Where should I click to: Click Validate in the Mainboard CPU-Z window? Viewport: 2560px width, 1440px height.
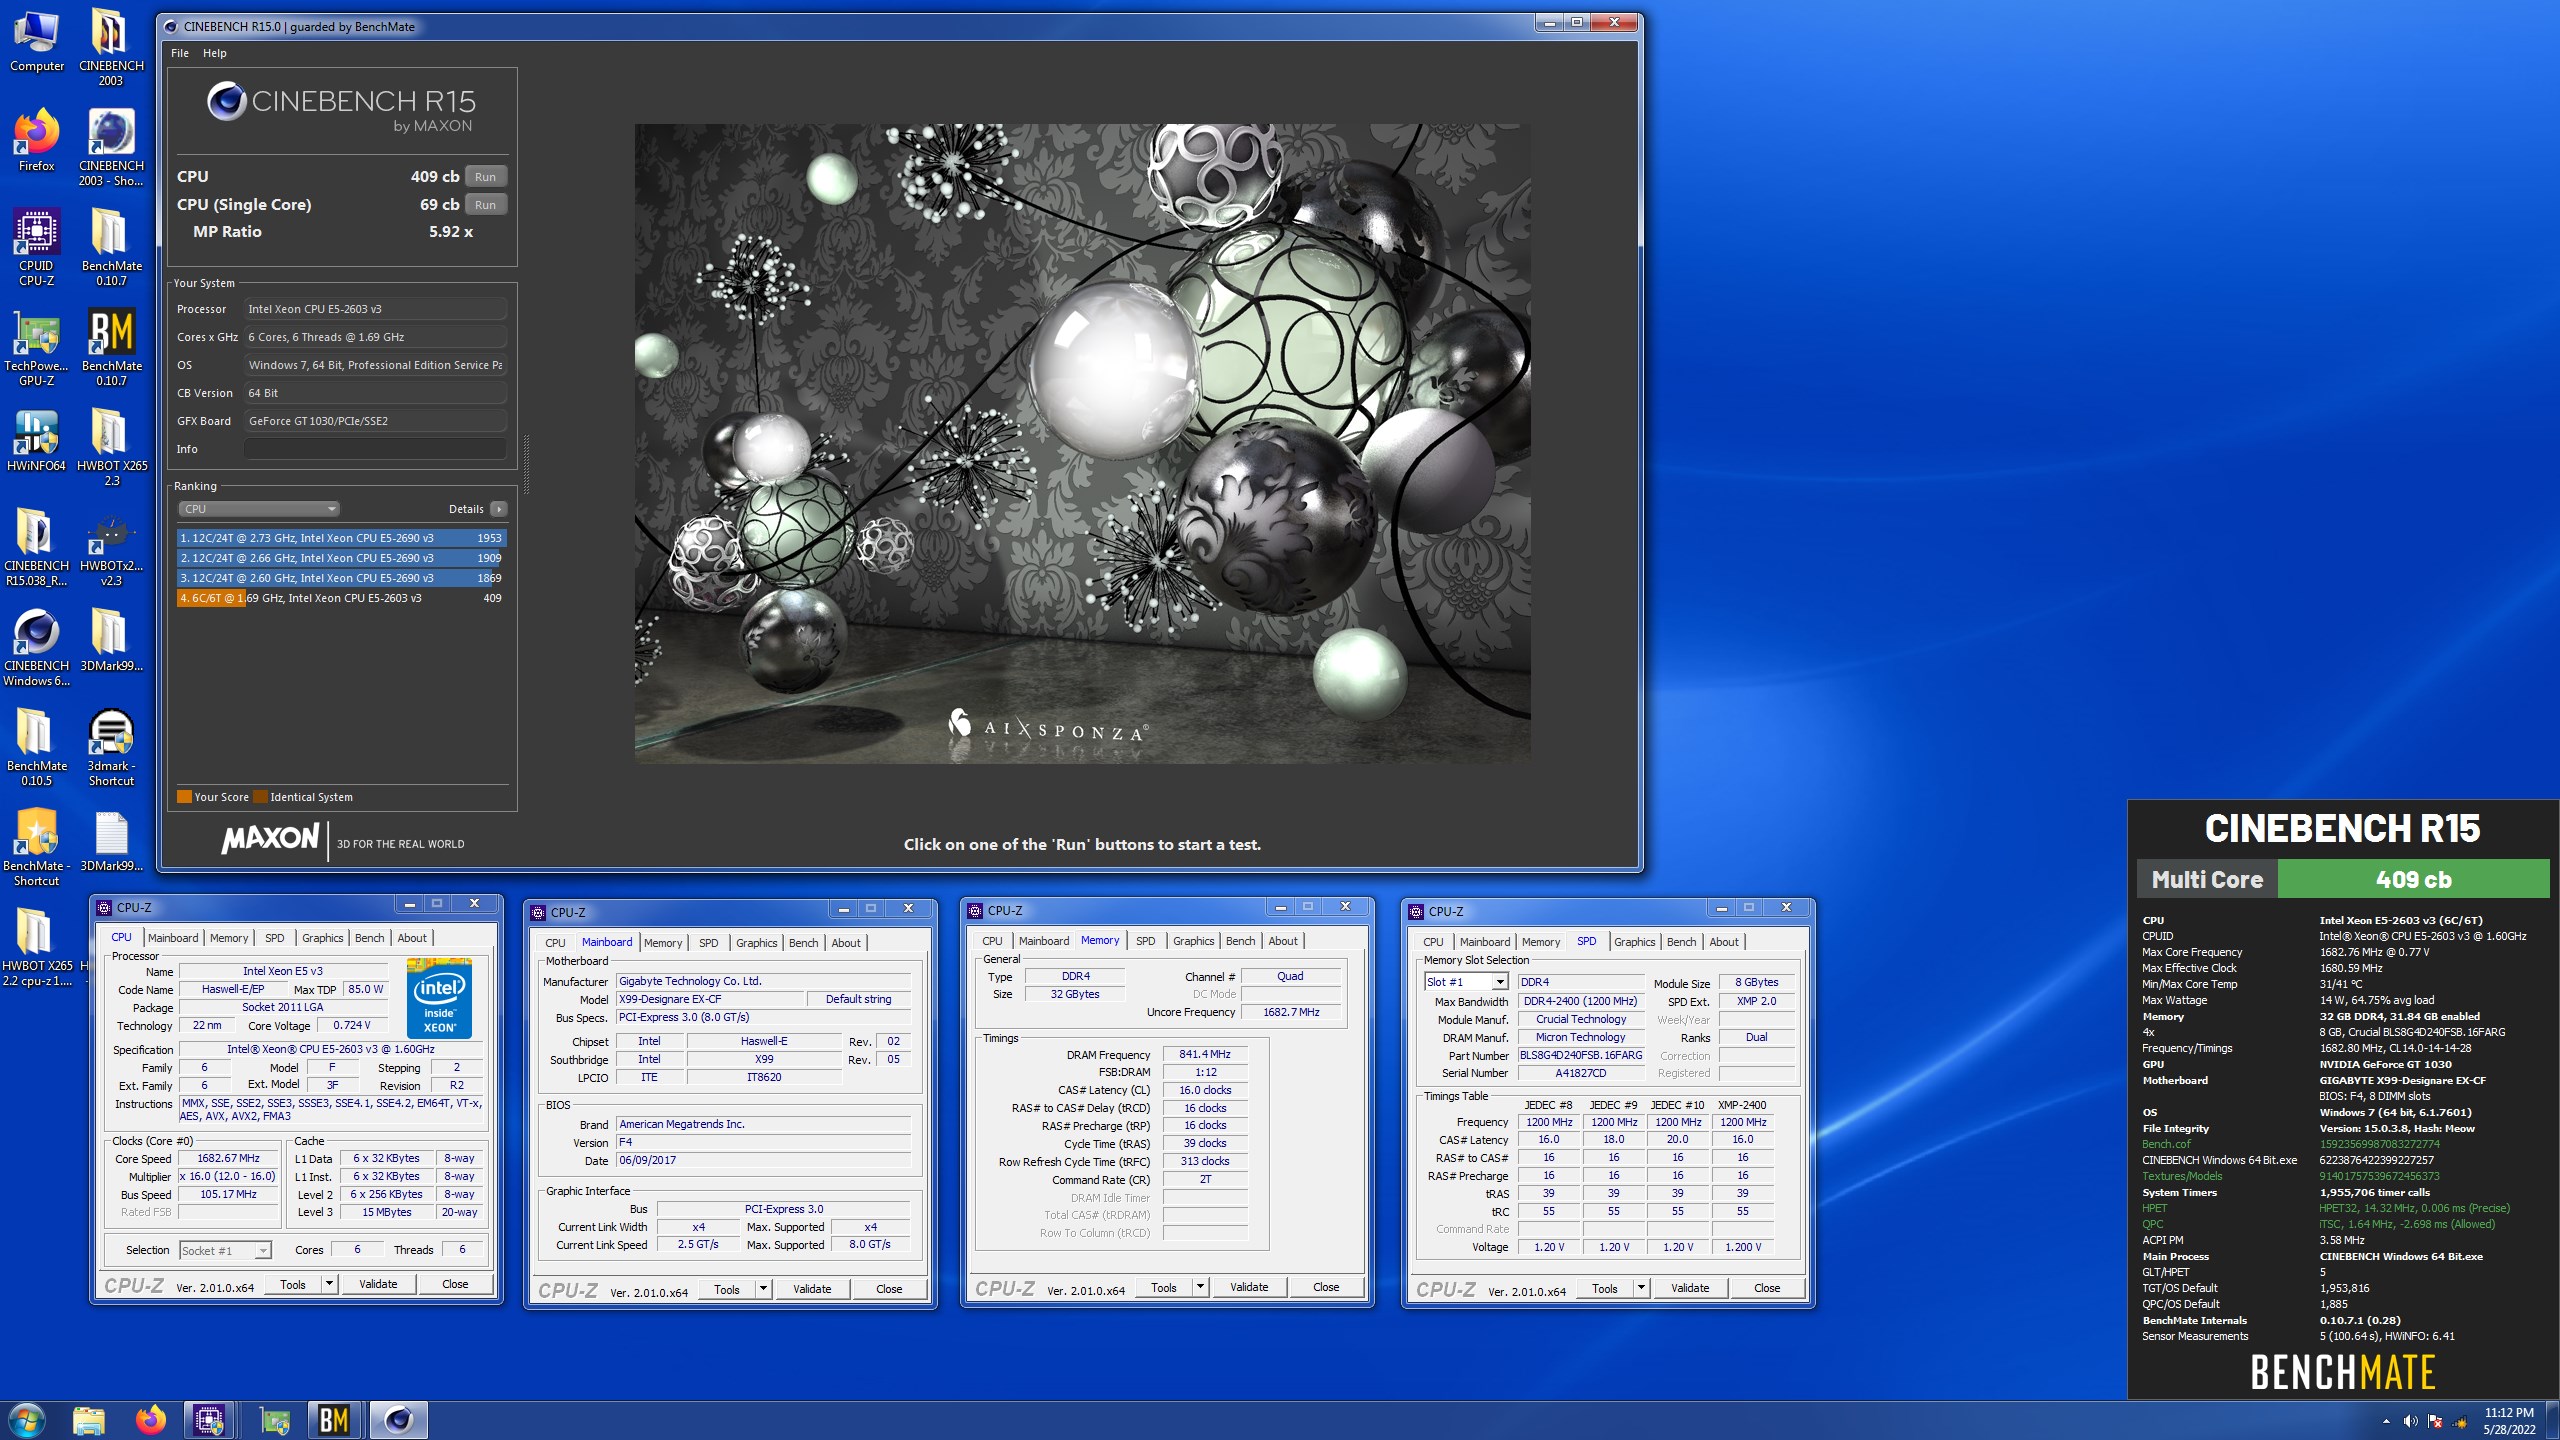[x=812, y=1289]
